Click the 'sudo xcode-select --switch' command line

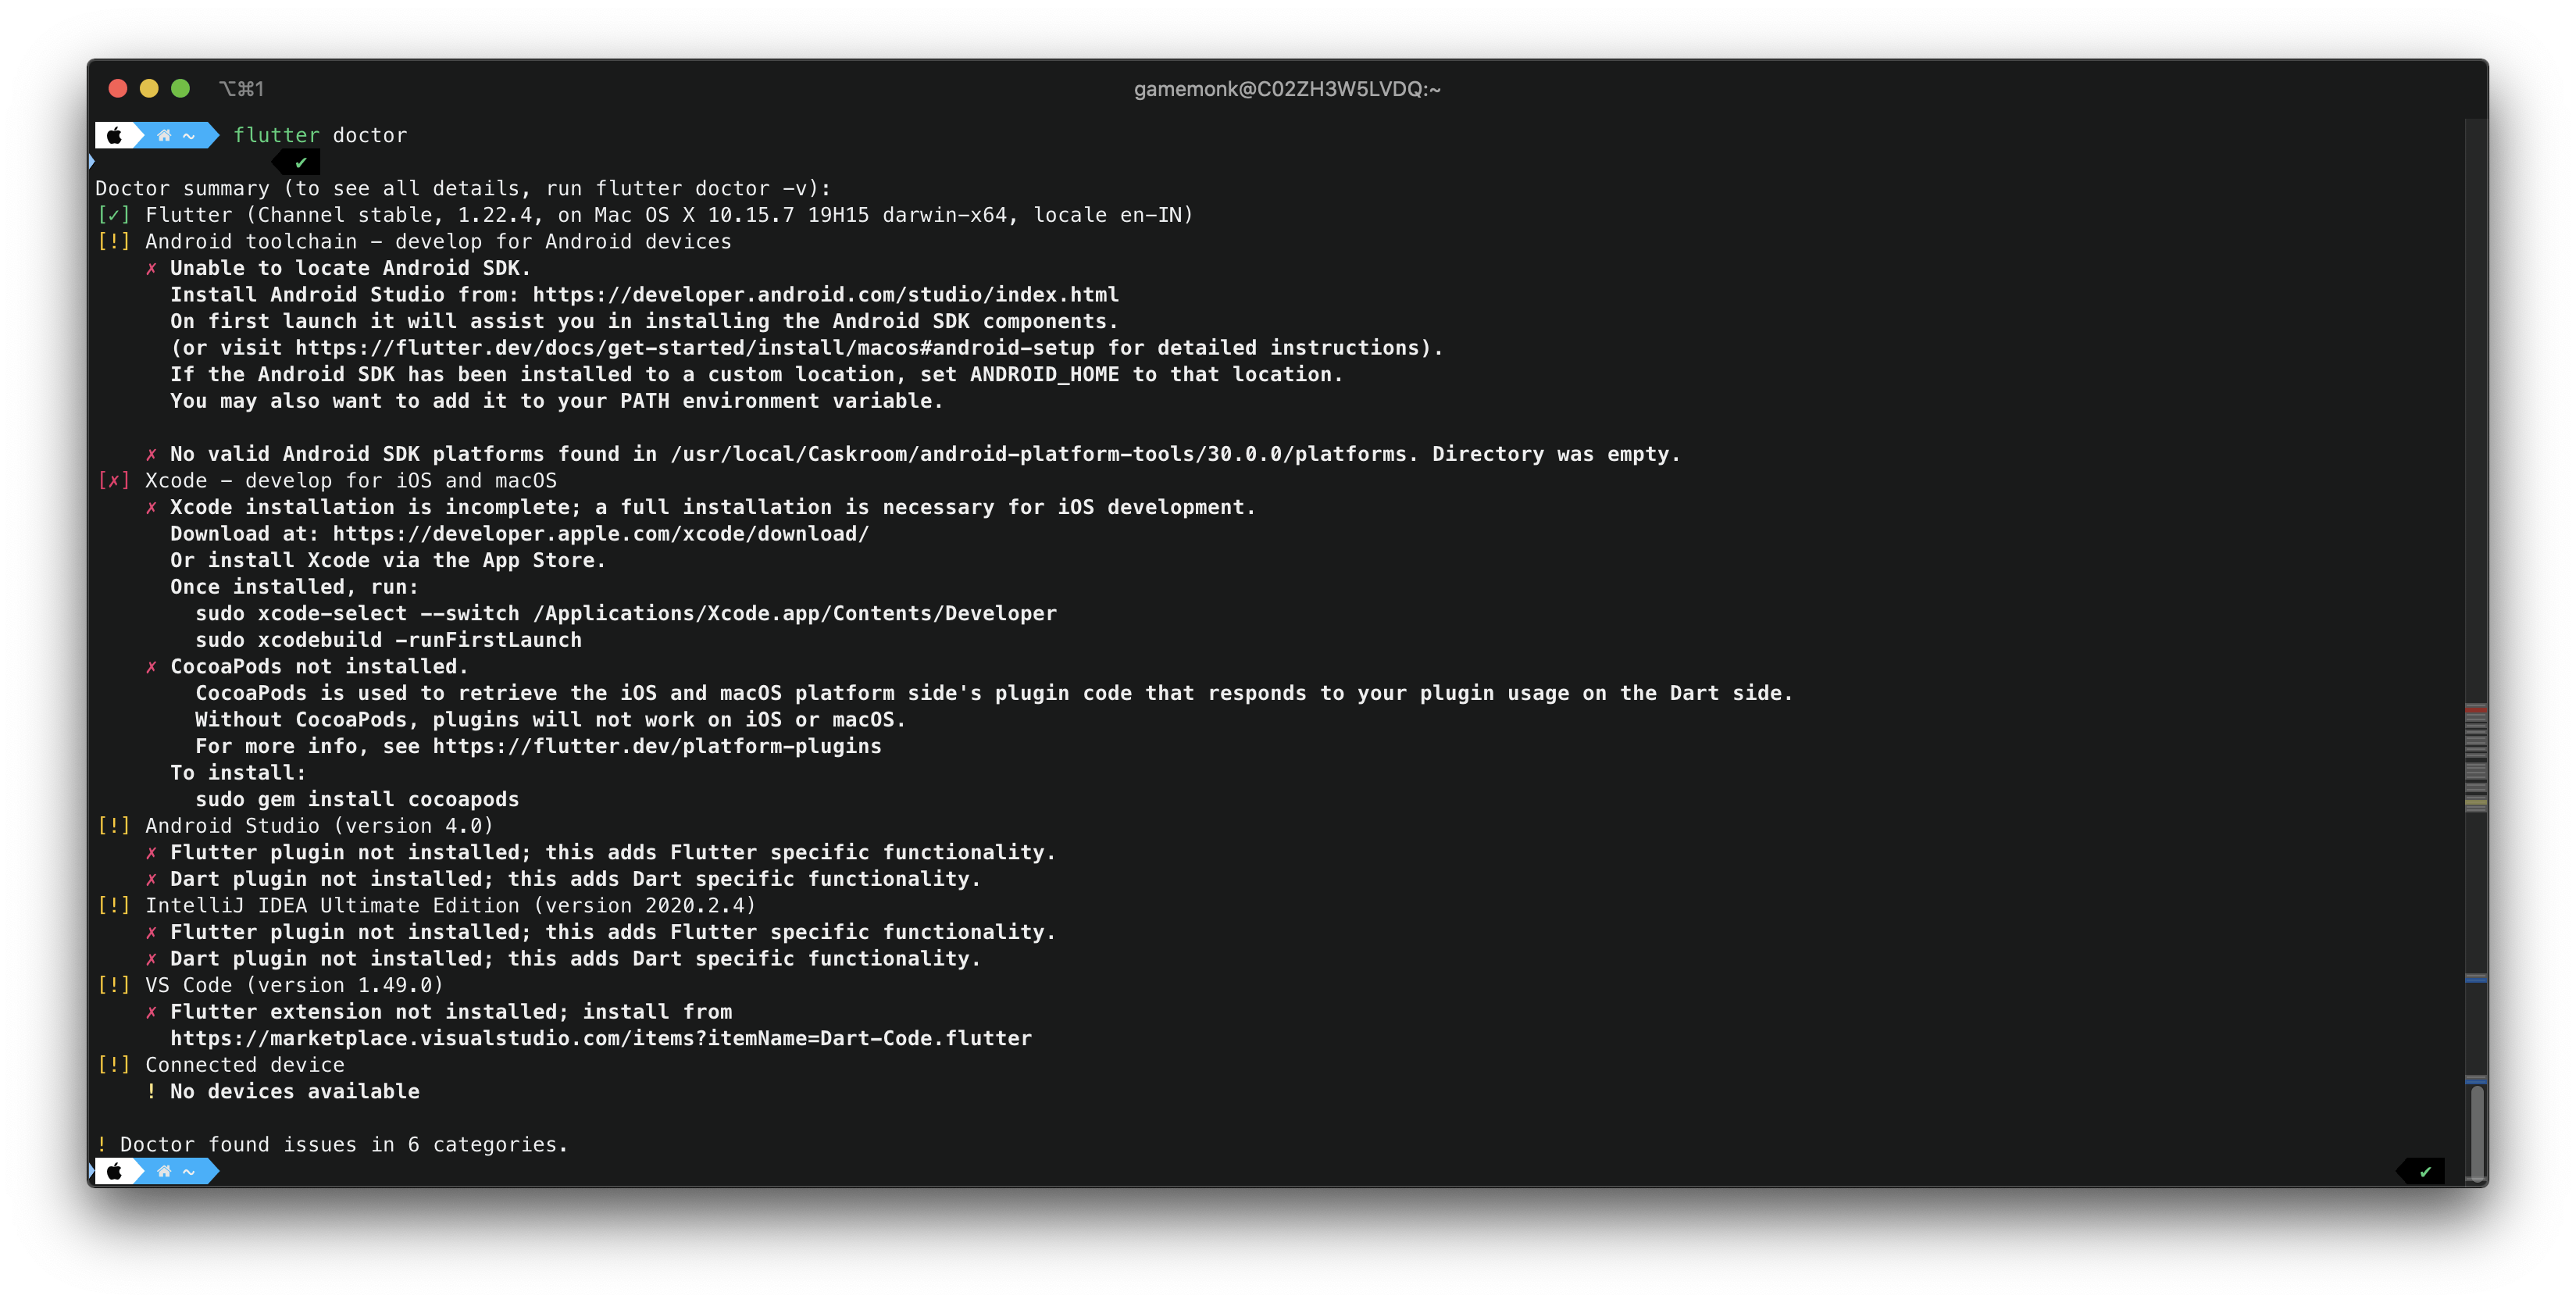(x=626, y=613)
